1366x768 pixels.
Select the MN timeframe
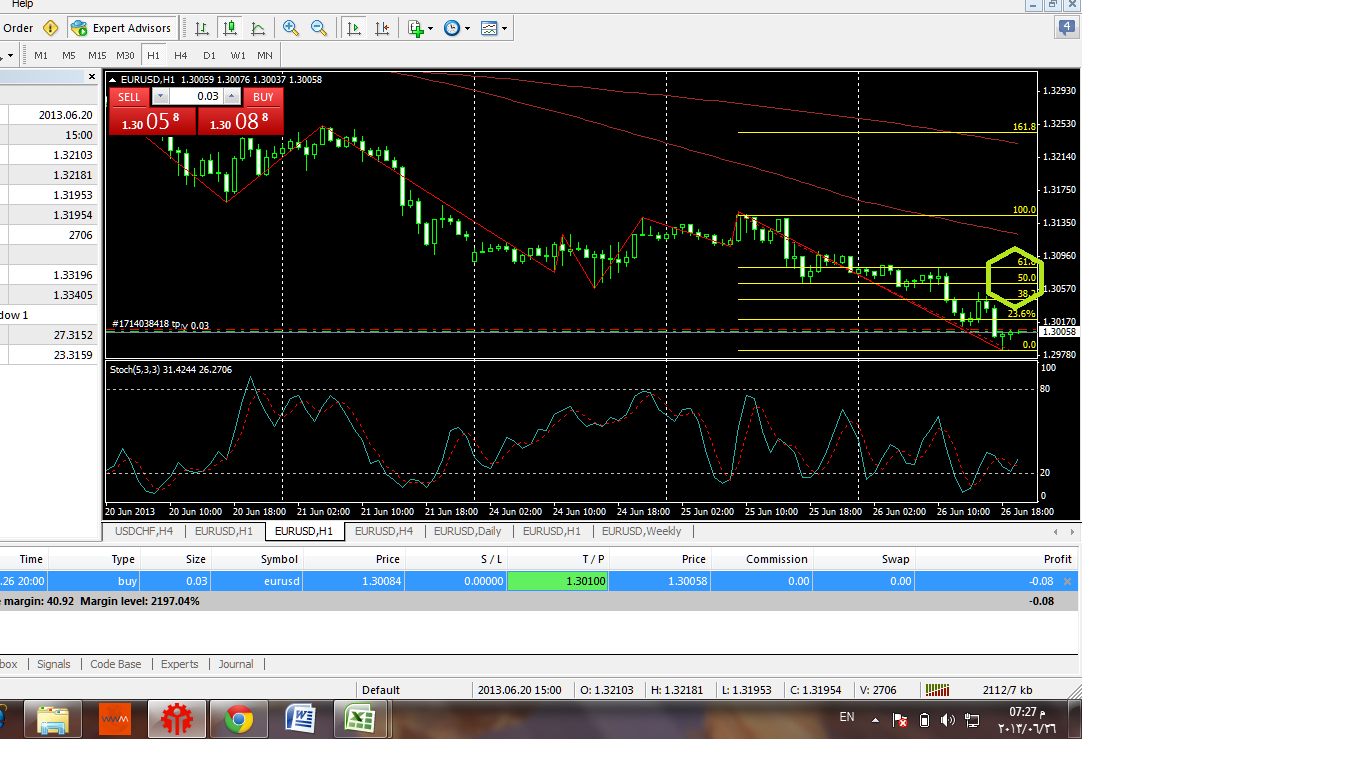pos(265,55)
